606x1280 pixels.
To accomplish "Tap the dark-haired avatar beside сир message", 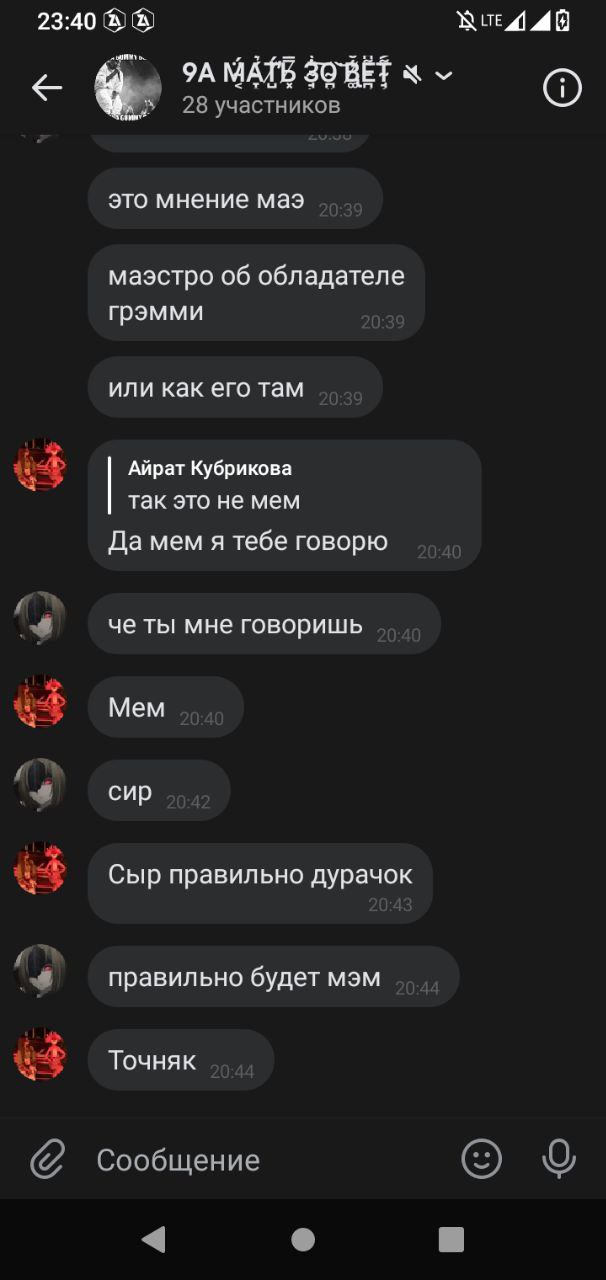I will [x=40, y=785].
